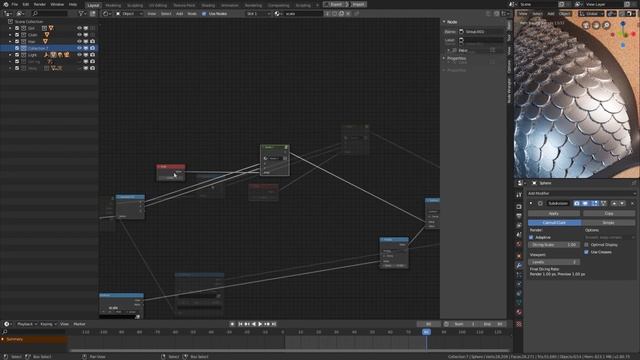The height and width of the screenshot is (360, 640).
Task: Toggle visibility eye of the Light collection
Action: [x=79, y=55]
